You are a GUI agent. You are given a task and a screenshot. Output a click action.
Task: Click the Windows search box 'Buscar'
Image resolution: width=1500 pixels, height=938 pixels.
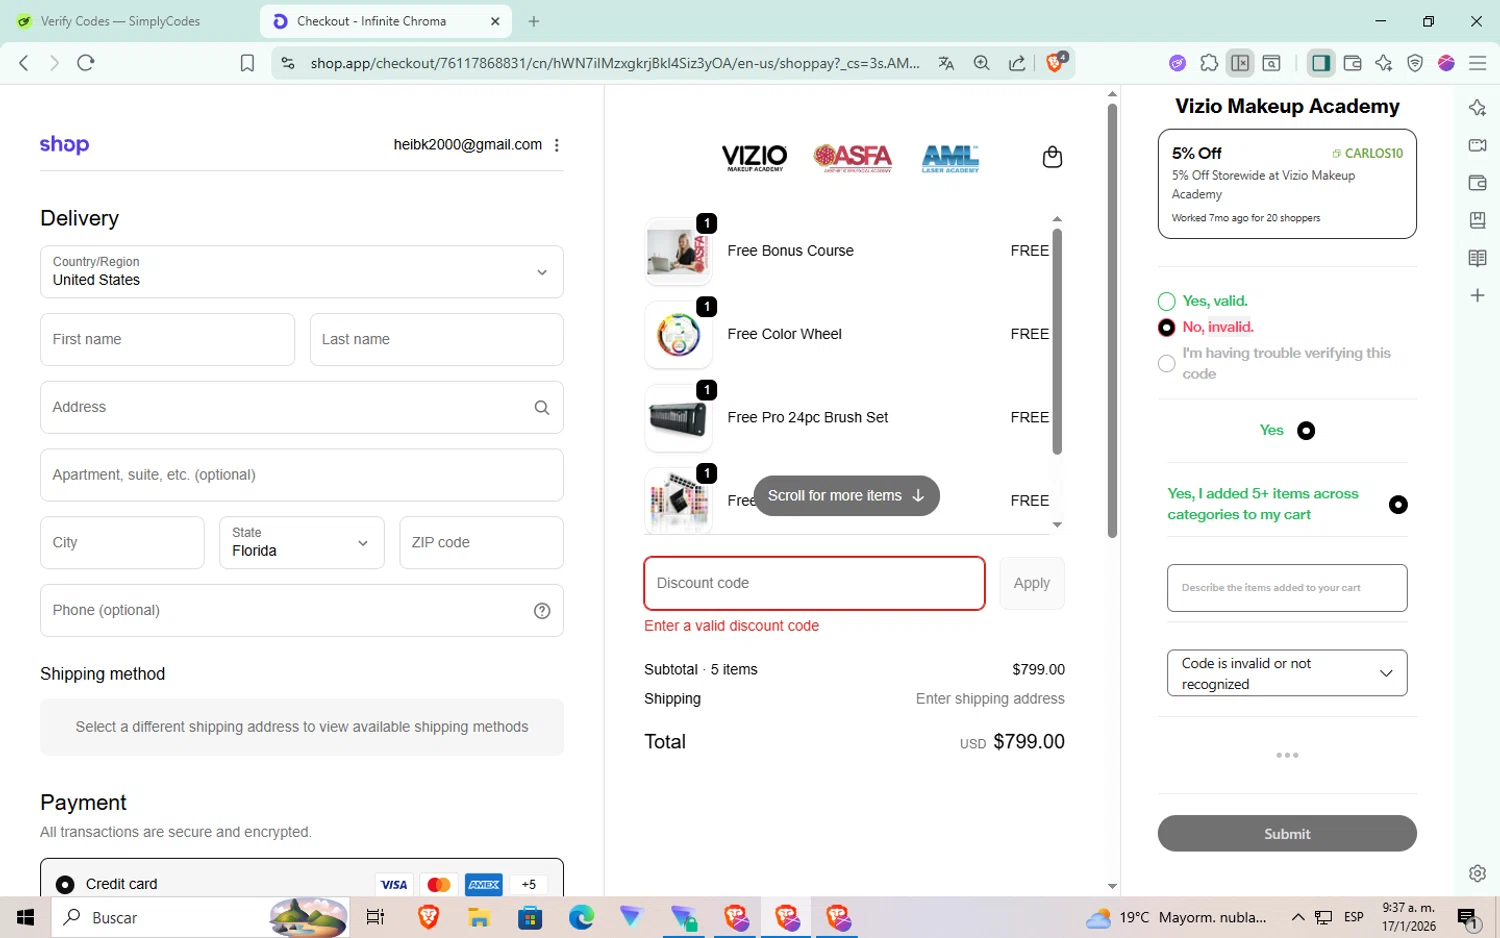tap(200, 917)
